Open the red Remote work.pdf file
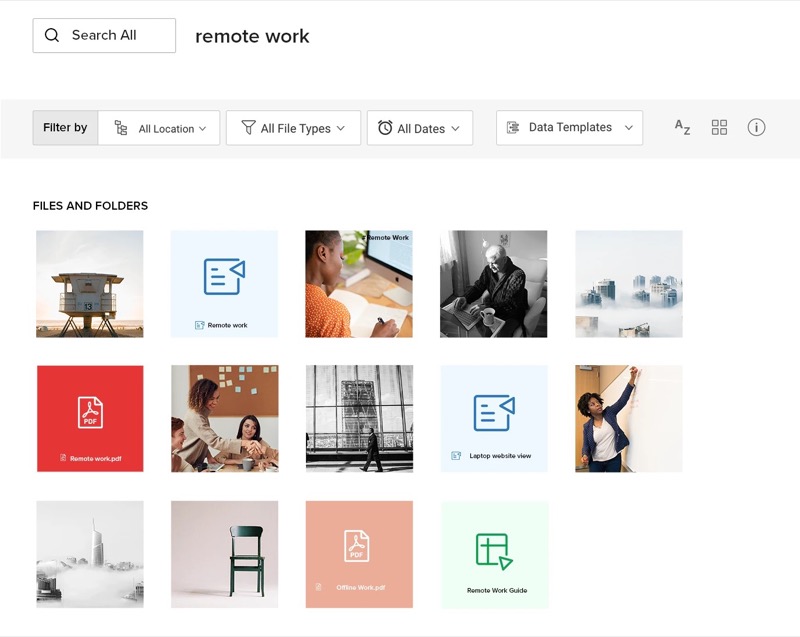 point(90,418)
